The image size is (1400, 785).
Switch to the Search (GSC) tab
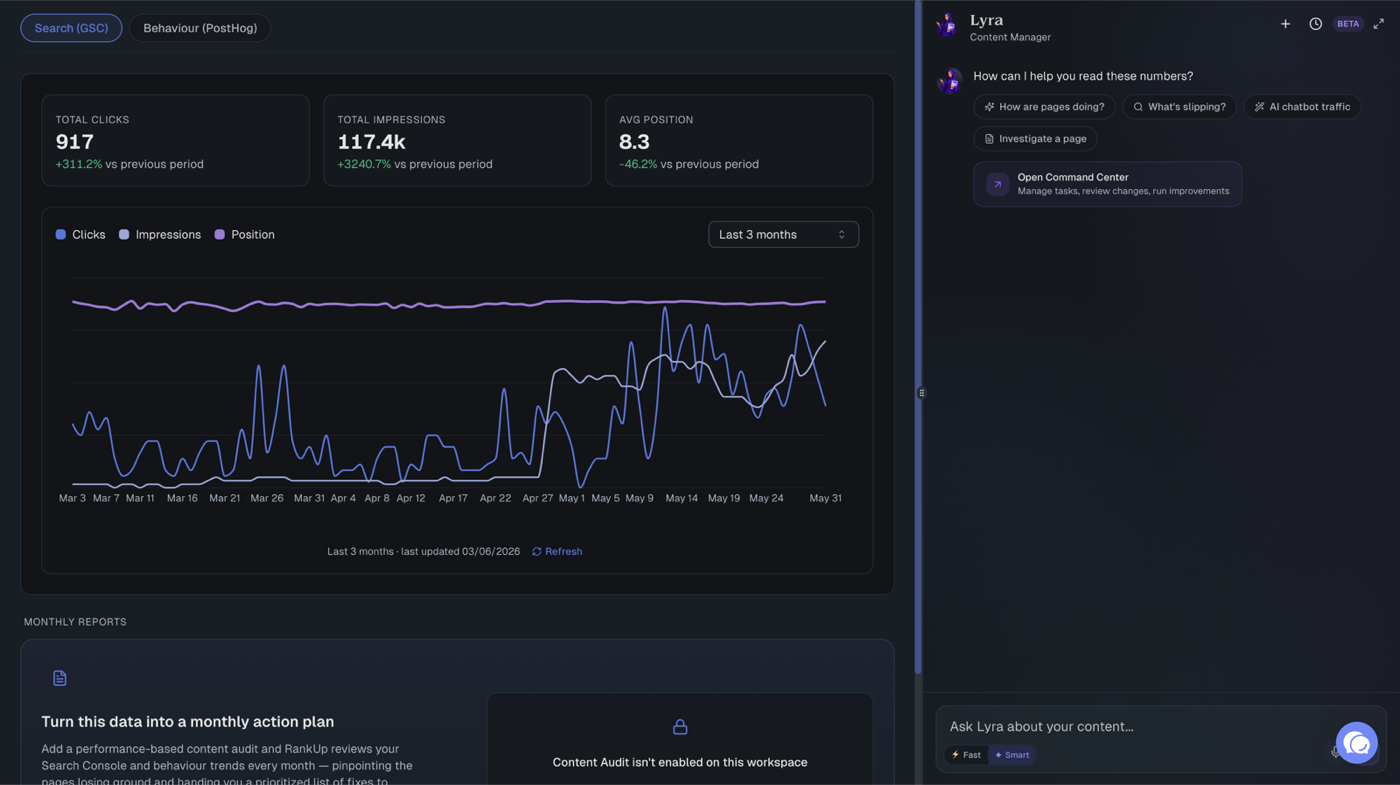pyautogui.click(x=71, y=28)
